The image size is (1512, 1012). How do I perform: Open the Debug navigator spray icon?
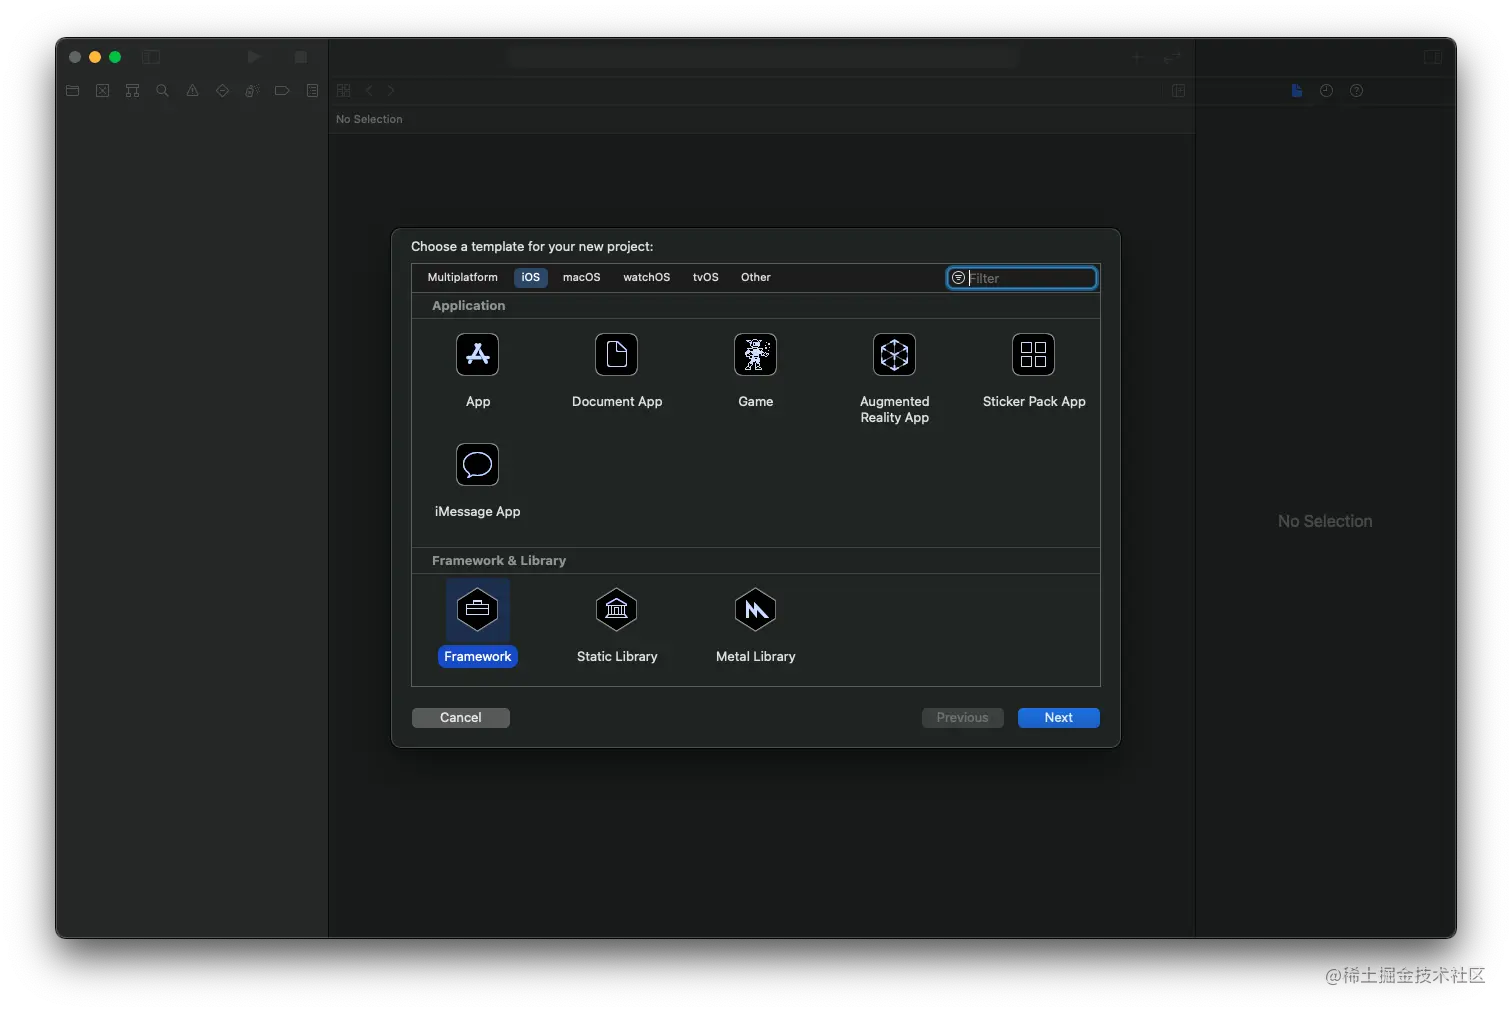click(252, 91)
